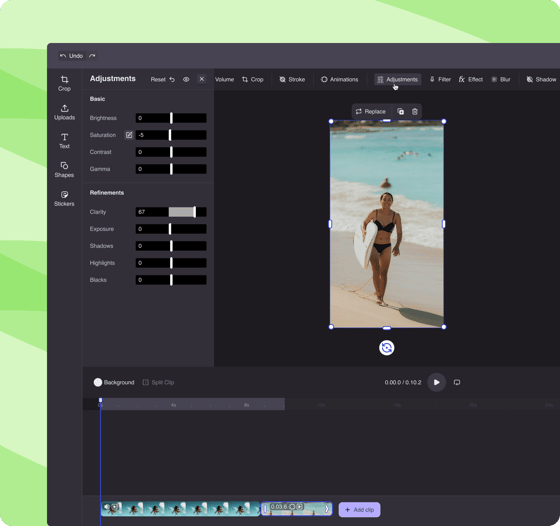Toggle the adjustments preview eye icon
The height and width of the screenshot is (526, 560).
point(186,79)
